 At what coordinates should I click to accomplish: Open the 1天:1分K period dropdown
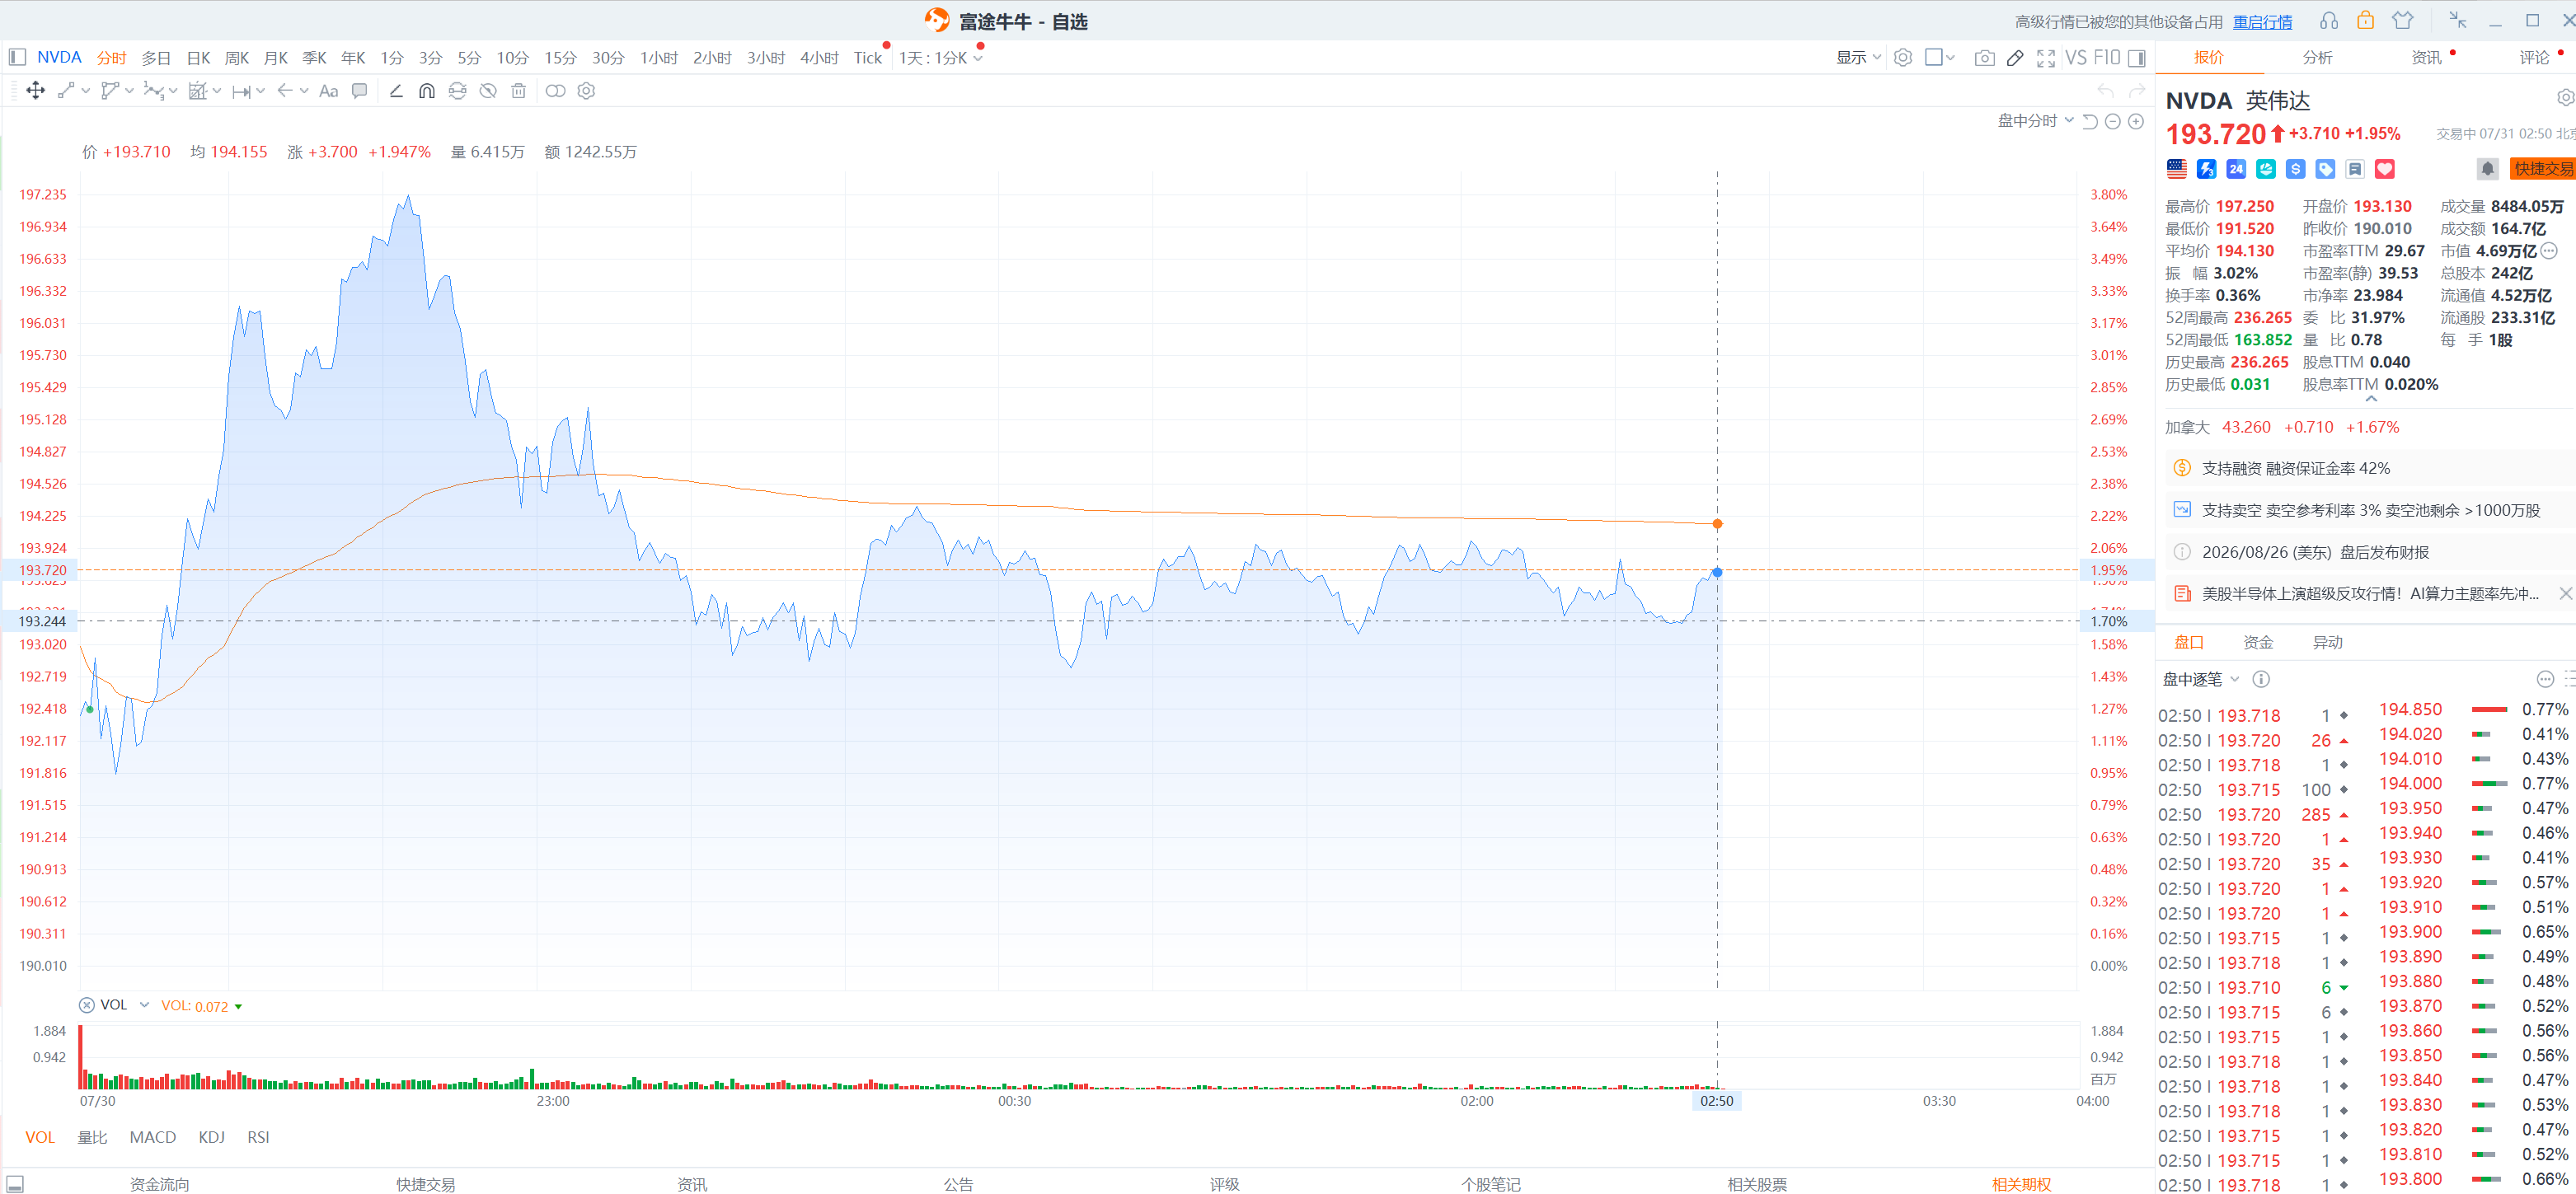point(940,58)
